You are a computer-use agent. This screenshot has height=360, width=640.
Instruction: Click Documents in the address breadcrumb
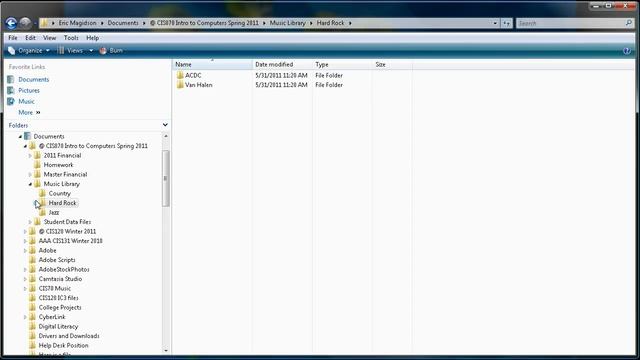tap(123, 23)
